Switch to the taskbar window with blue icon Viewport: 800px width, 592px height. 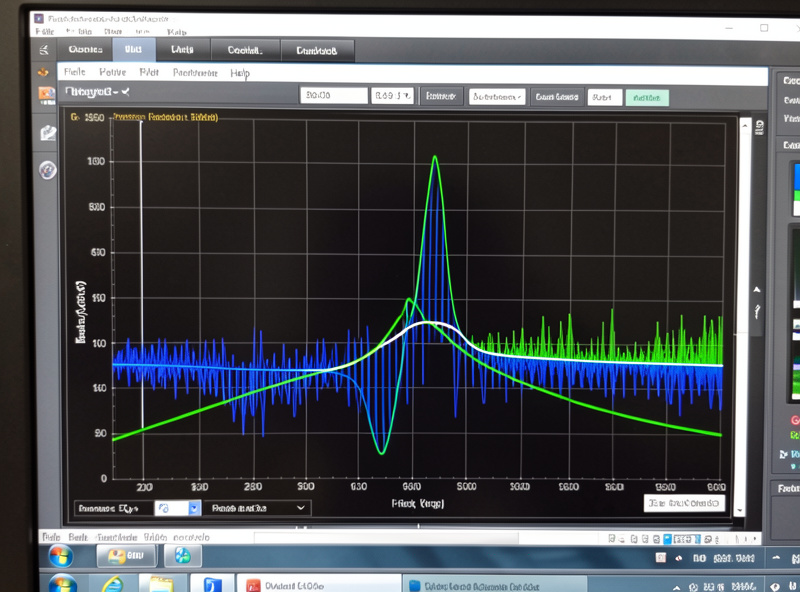pos(495,586)
